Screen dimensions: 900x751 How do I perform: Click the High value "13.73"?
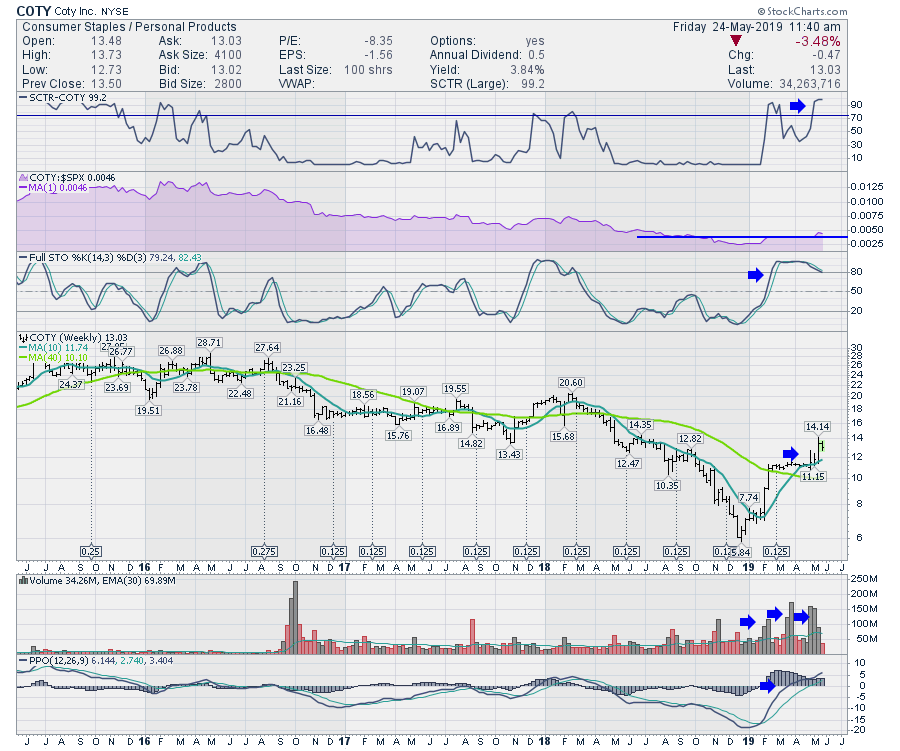(106, 55)
